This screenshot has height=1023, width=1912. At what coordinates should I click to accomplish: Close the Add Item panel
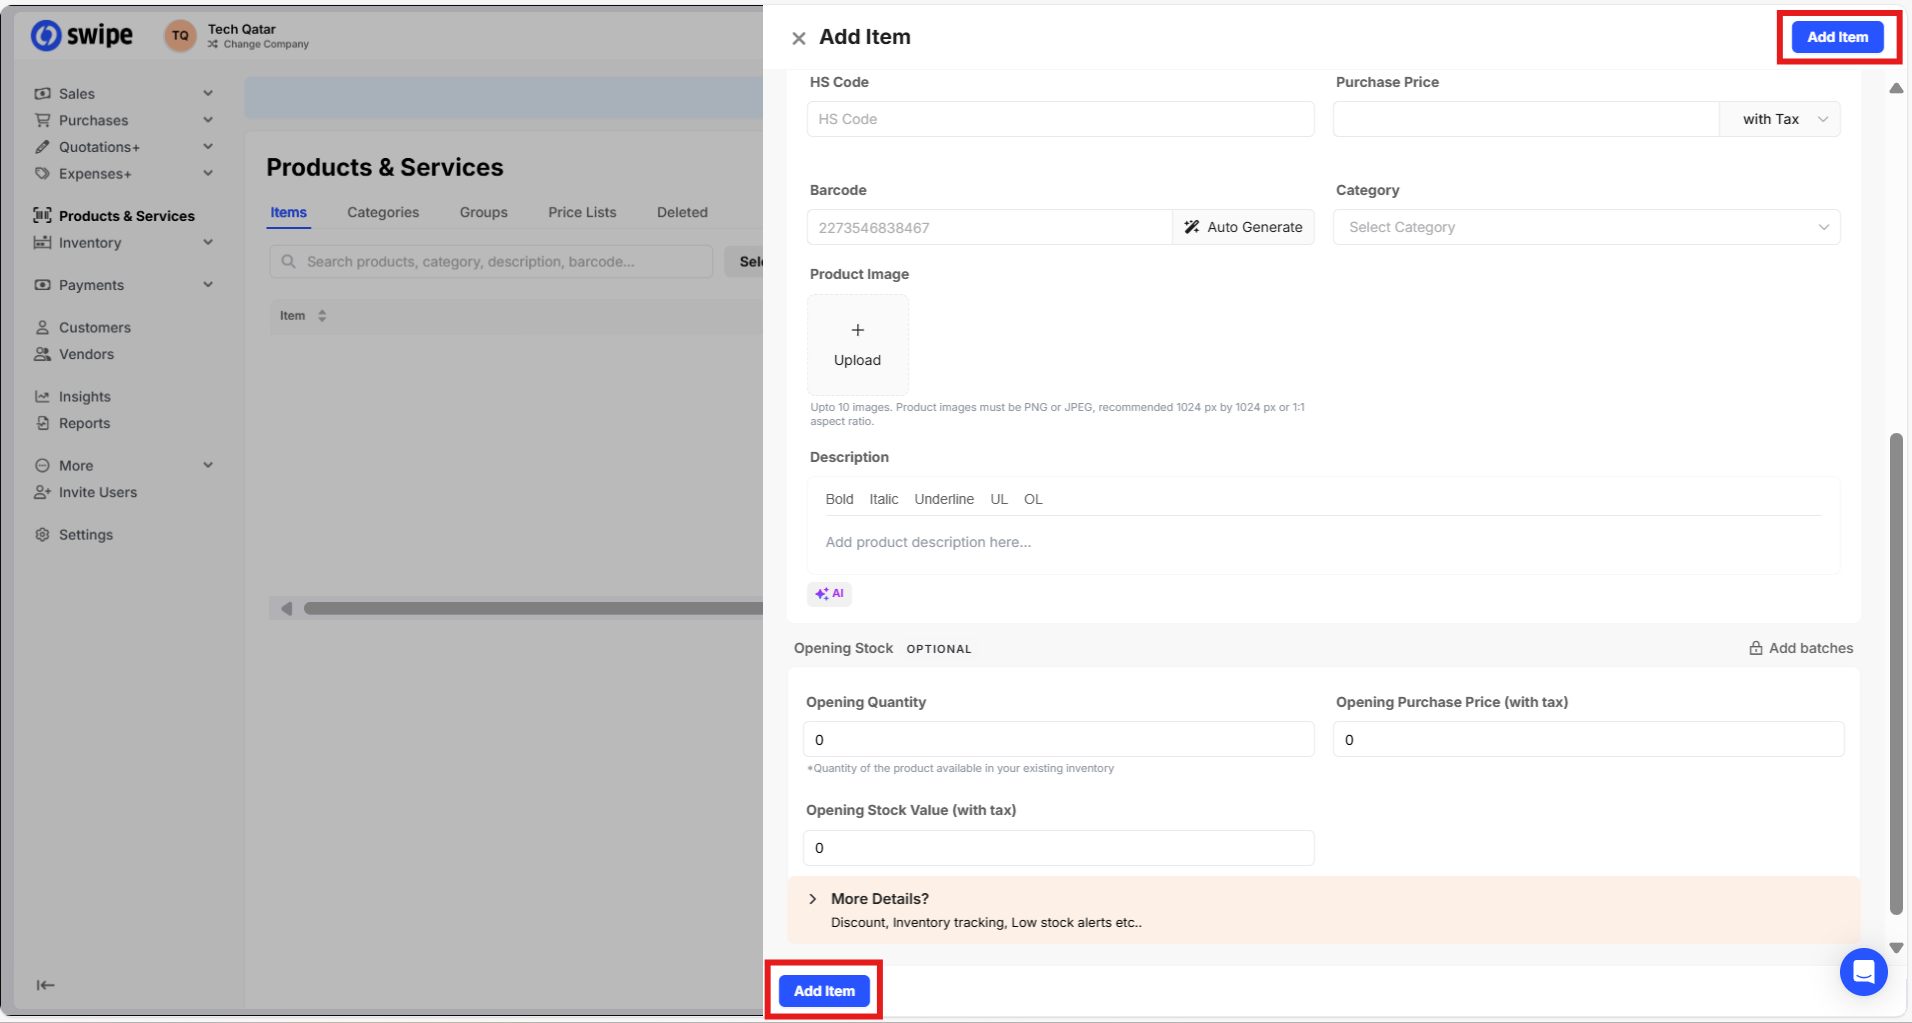point(798,38)
